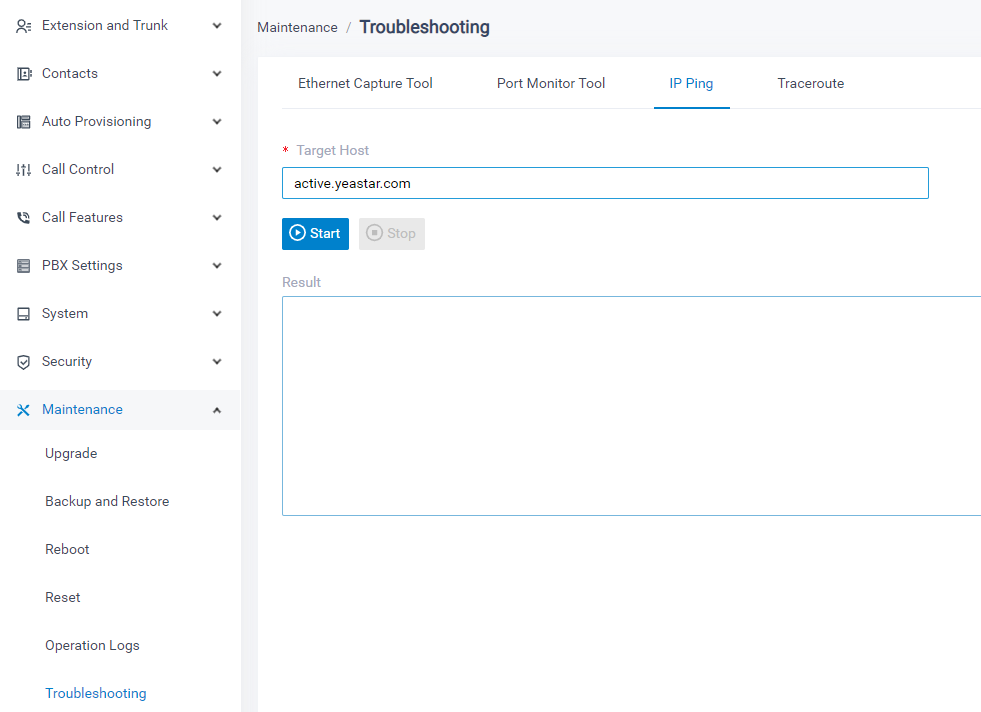Click the Extension and Trunk person icon
Image resolution: width=981 pixels, height=712 pixels.
coord(24,26)
